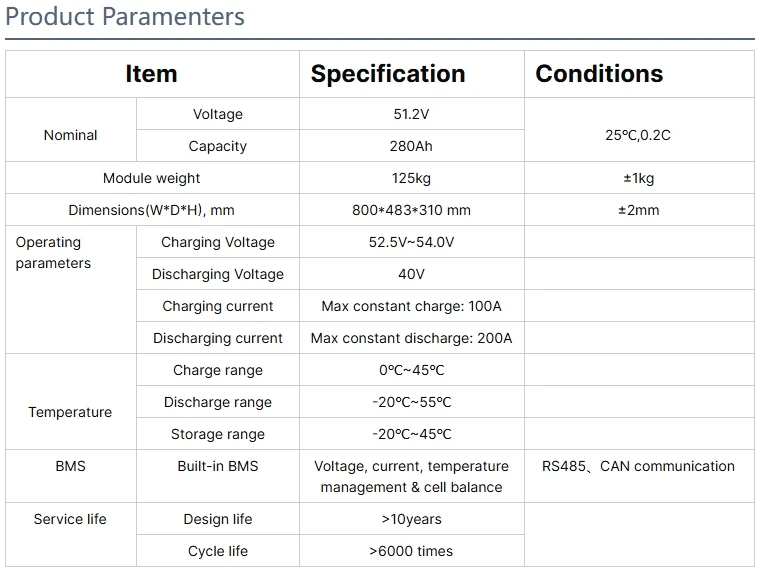
Task: Select the Module weight row label
Action: [151, 178]
